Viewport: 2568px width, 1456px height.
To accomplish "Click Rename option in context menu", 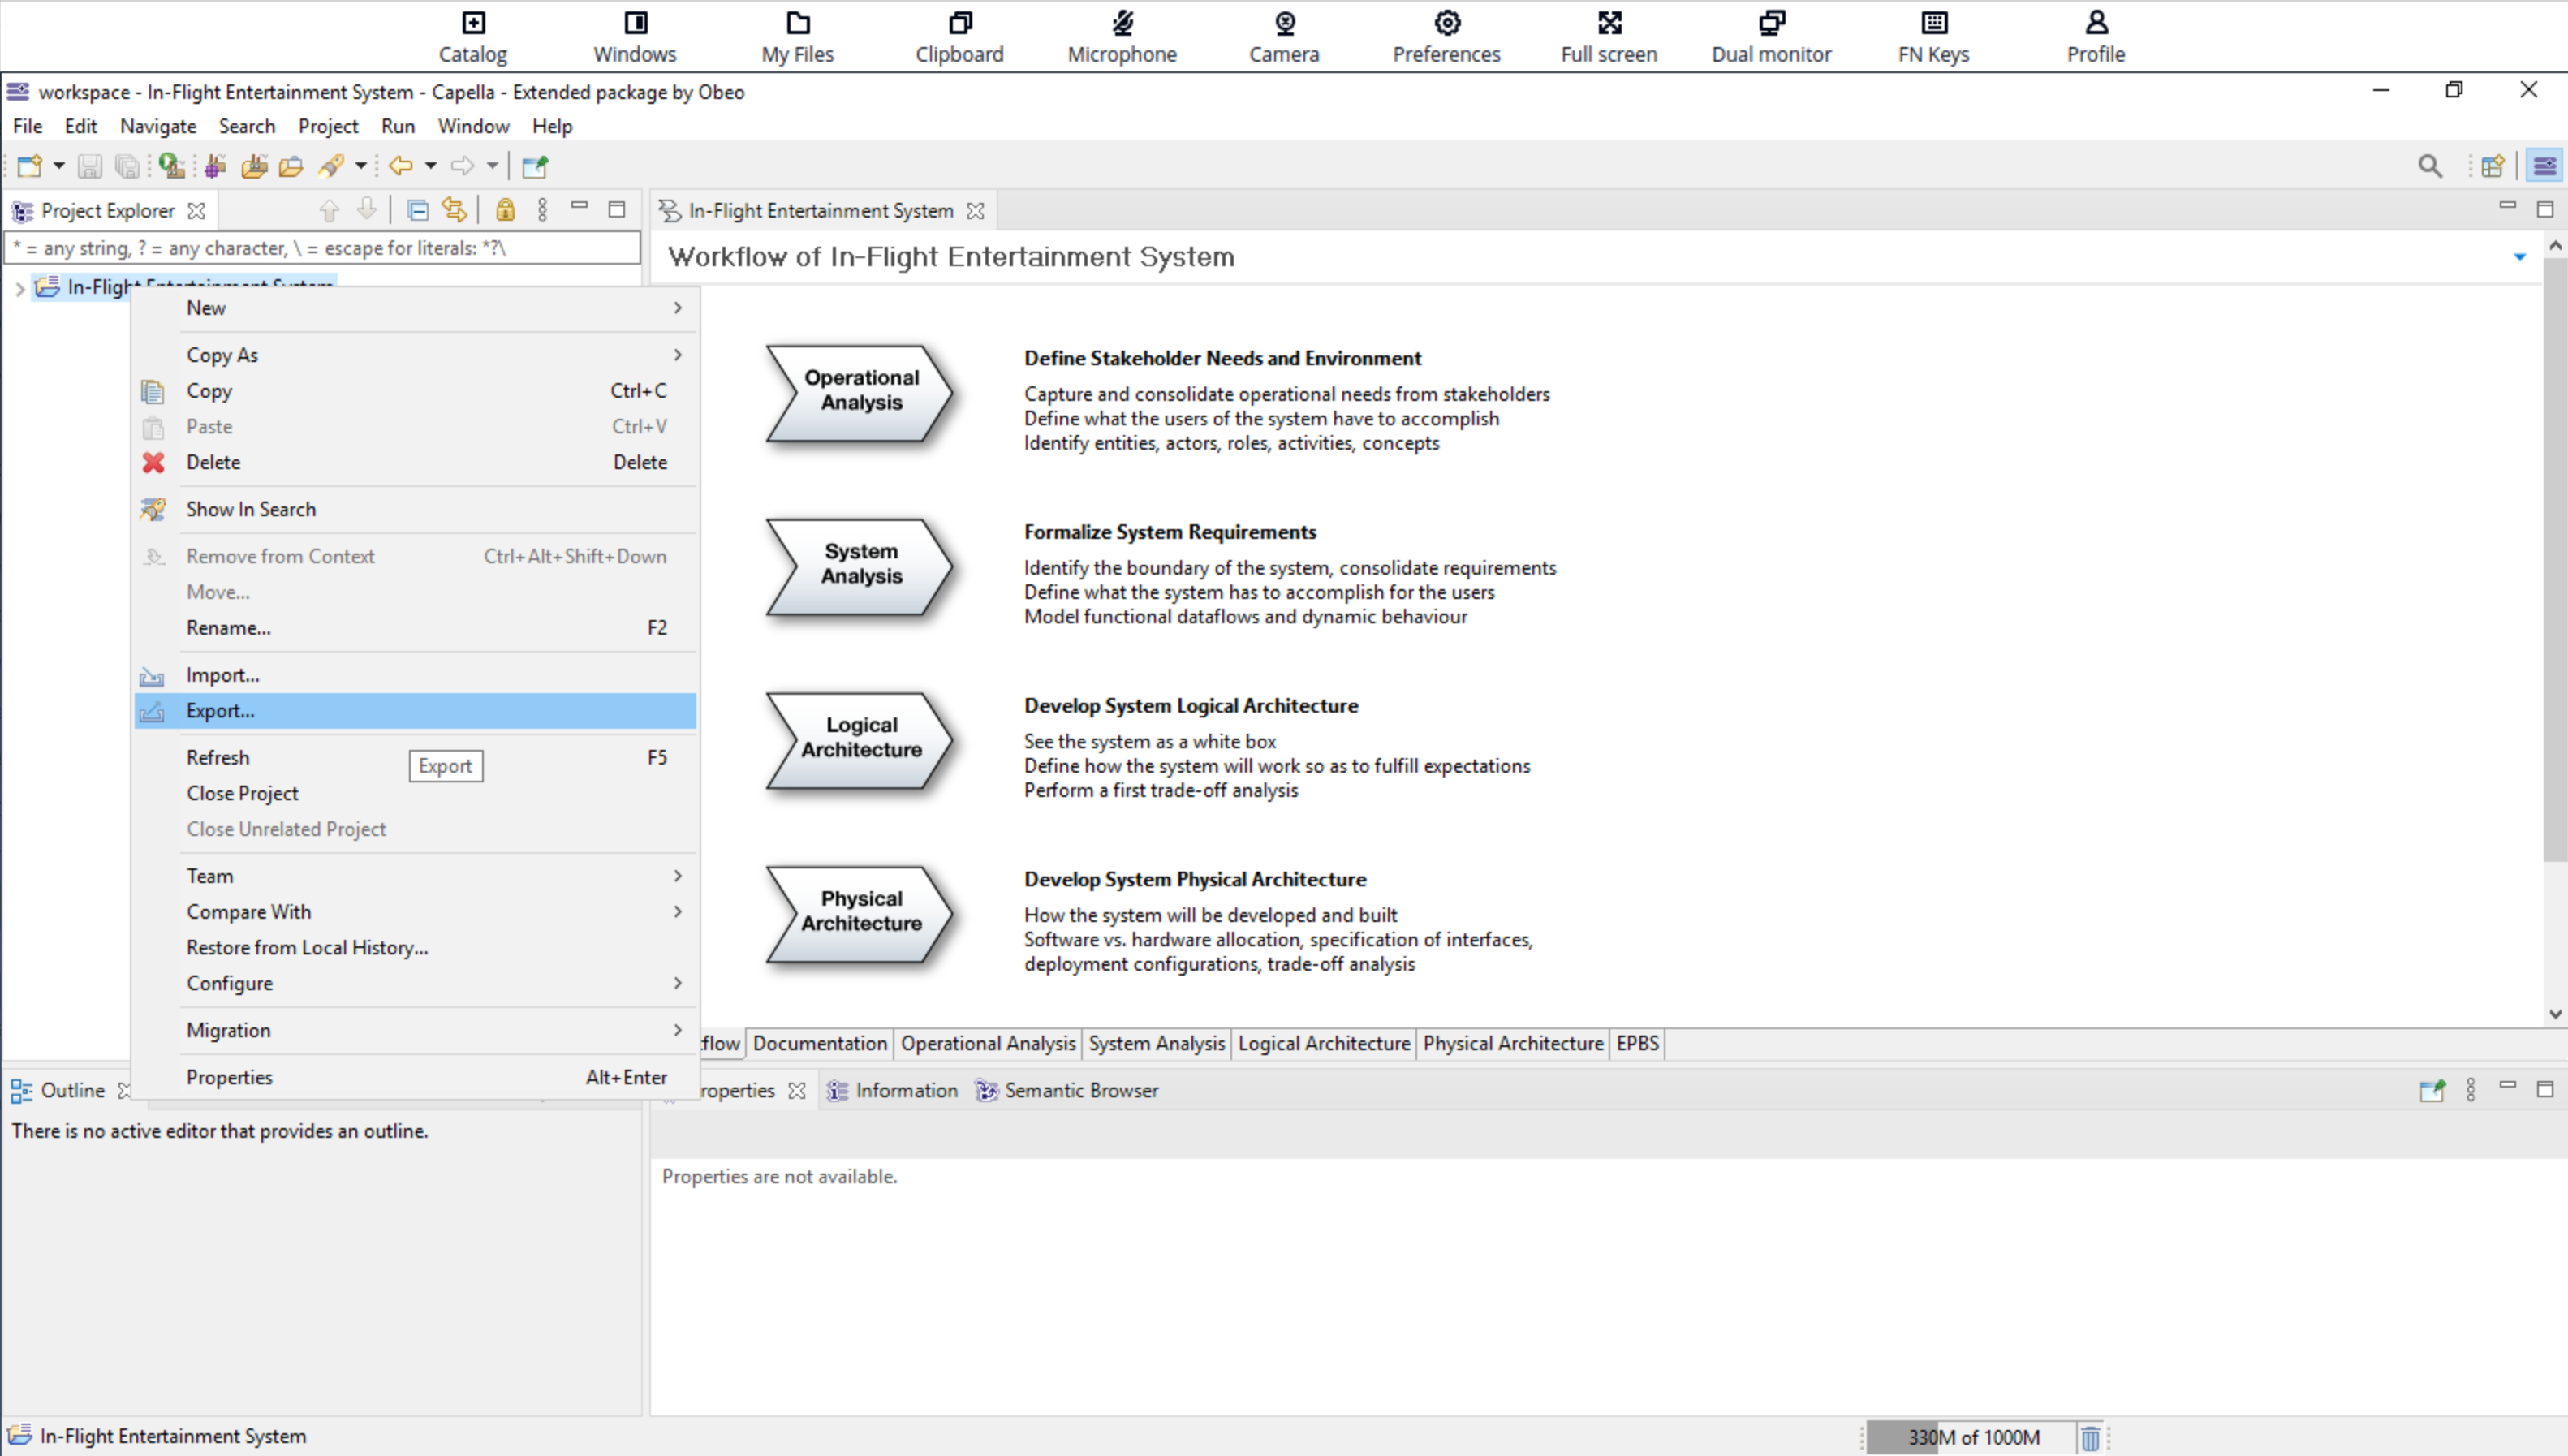I will coord(227,626).
